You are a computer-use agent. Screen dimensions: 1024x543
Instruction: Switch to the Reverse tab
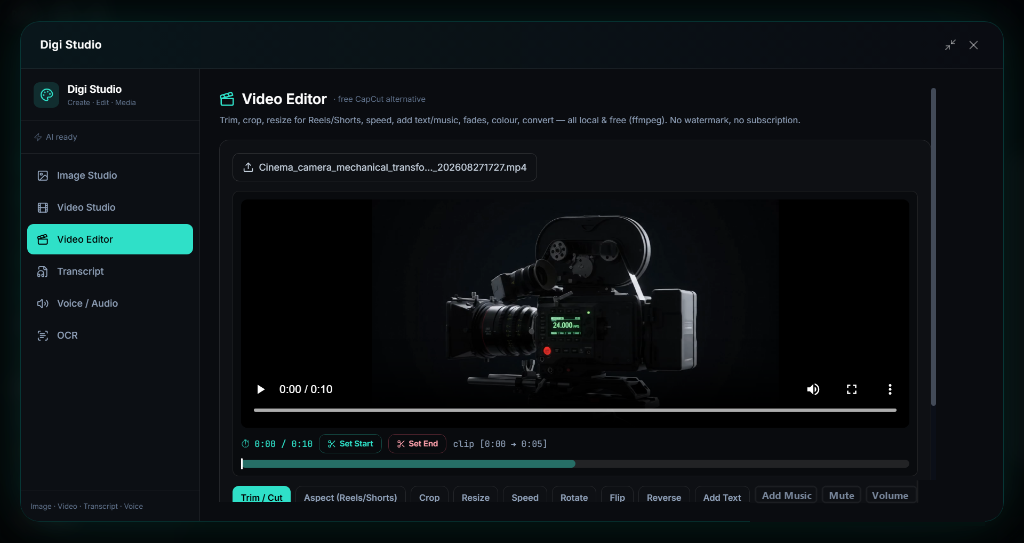tap(664, 495)
